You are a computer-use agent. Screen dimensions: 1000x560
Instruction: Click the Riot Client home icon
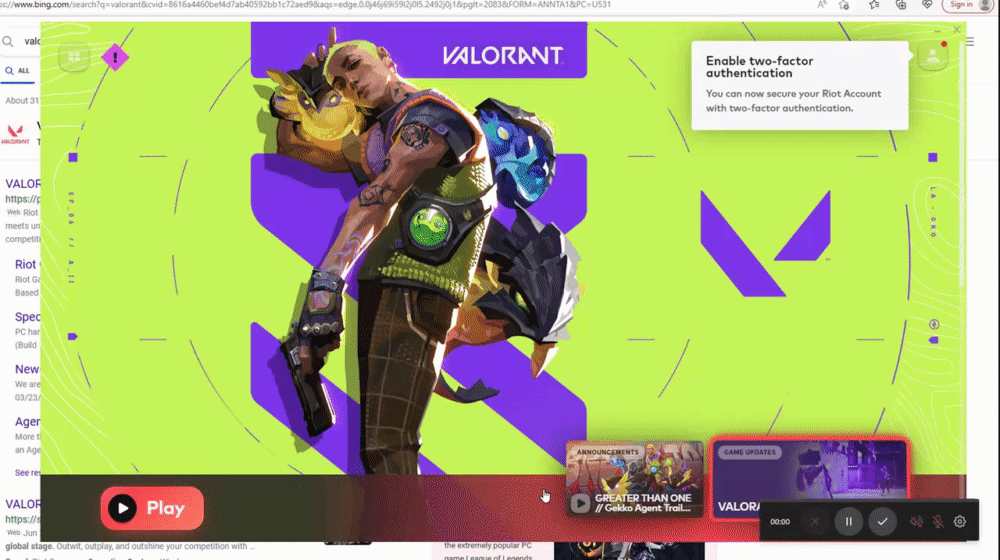click(75, 58)
